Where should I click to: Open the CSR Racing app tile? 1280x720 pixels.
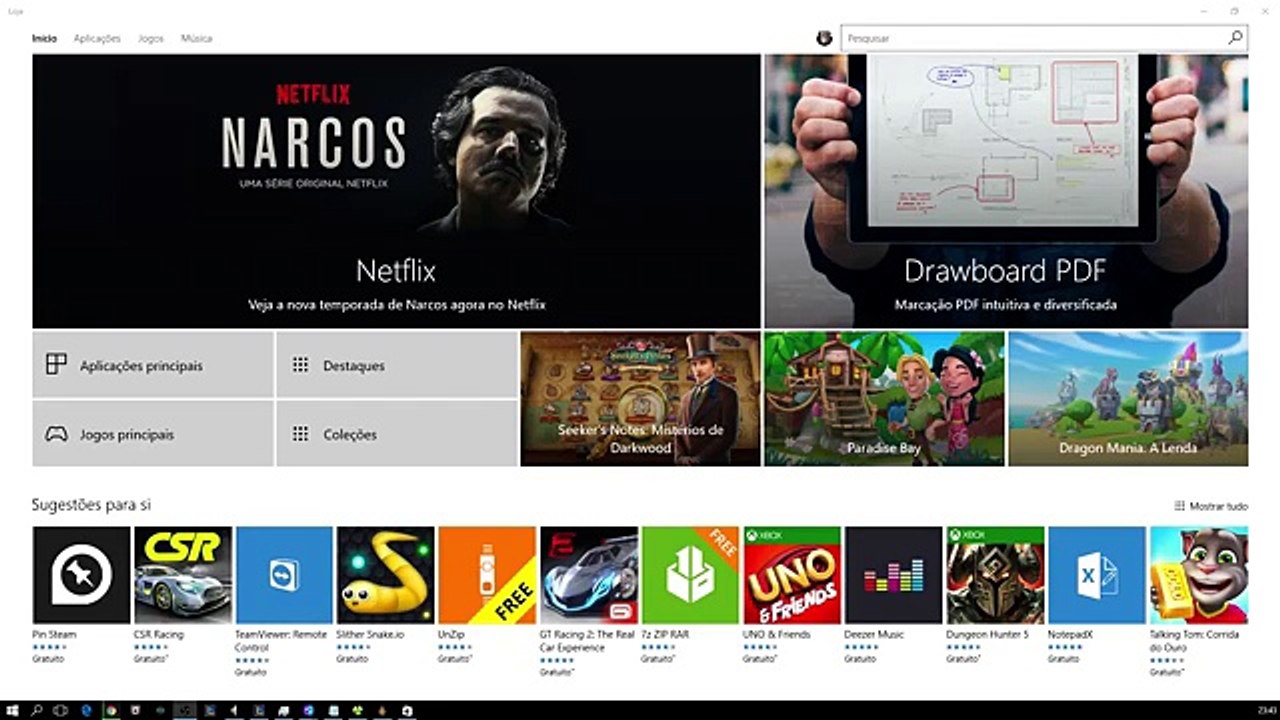tap(183, 575)
